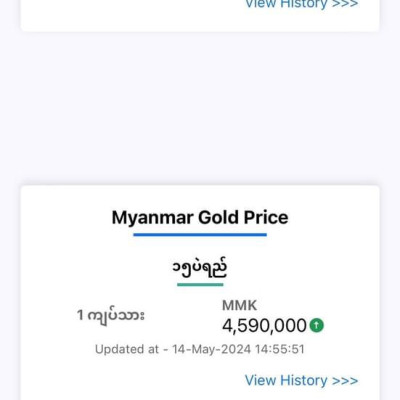Click the MMK currency label
Screen dimensions: 400x400
tap(239, 305)
